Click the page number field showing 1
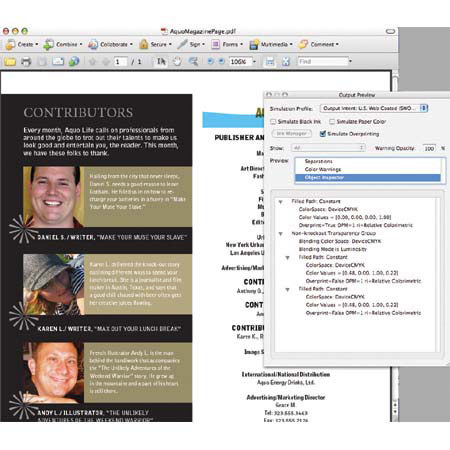 click(120, 62)
